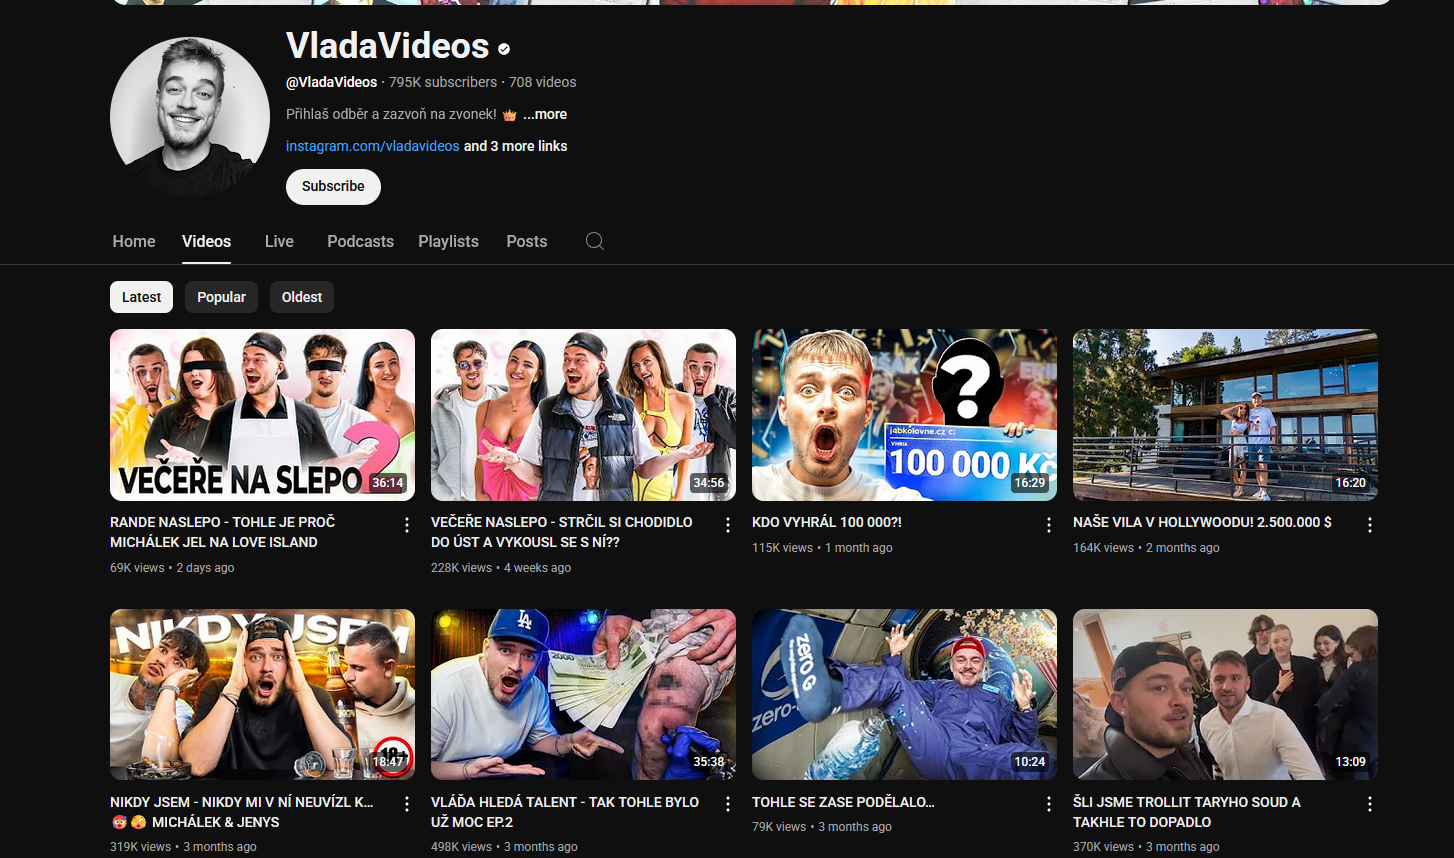
Task: Open VLÁĎA HLEDÁ TALENT EP.2 title link
Action: pos(565,812)
